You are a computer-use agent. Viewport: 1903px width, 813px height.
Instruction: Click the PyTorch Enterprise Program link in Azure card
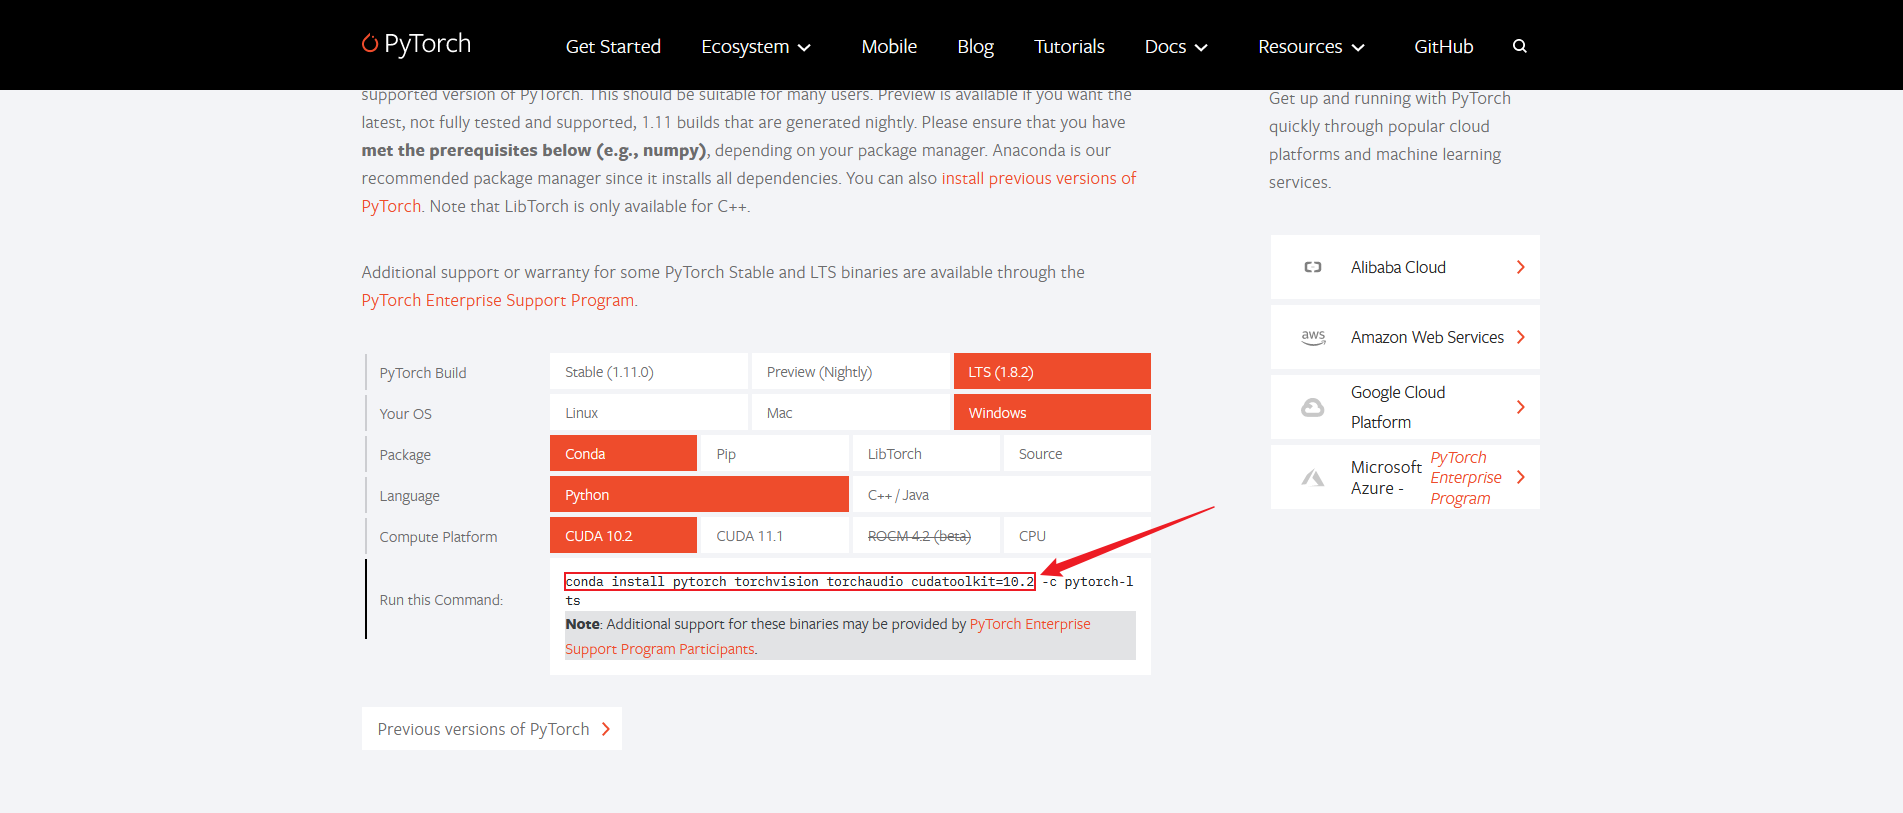[x=1466, y=478]
